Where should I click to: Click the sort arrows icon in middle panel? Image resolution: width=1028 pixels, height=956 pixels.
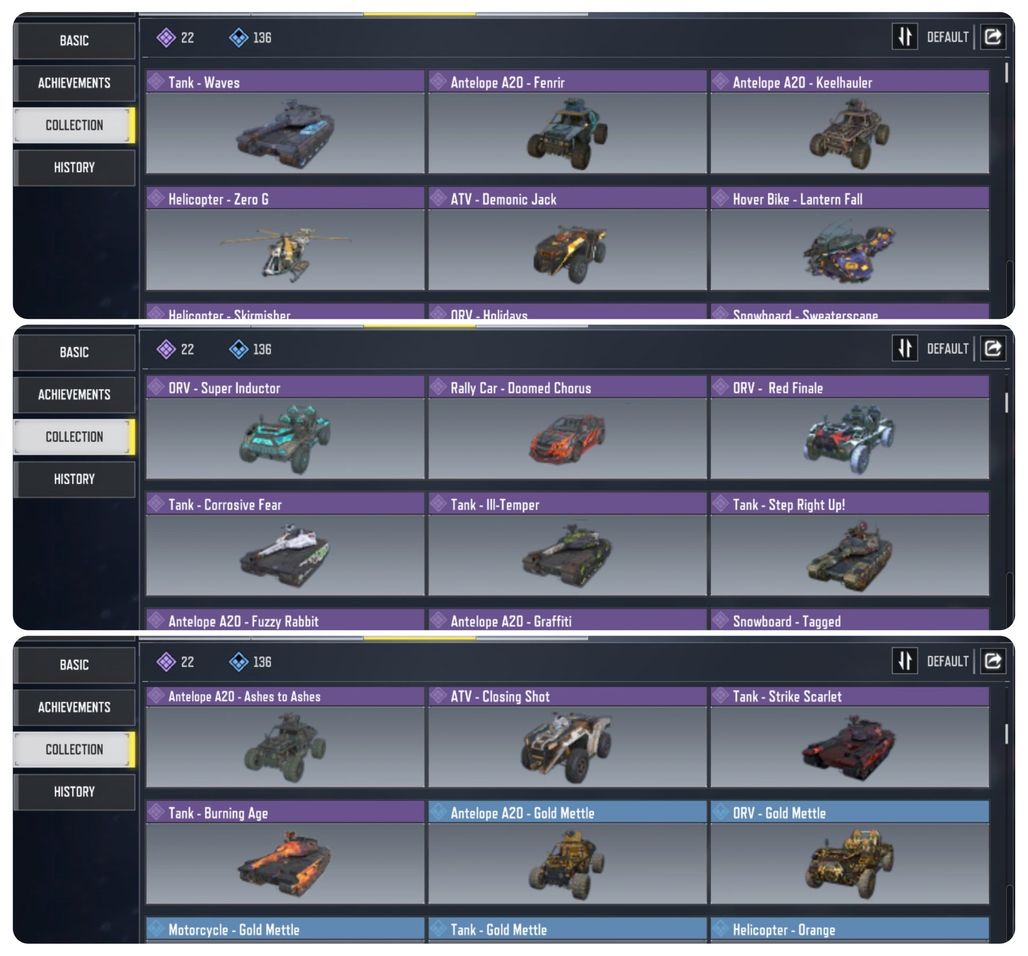click(x=905, y=348)
